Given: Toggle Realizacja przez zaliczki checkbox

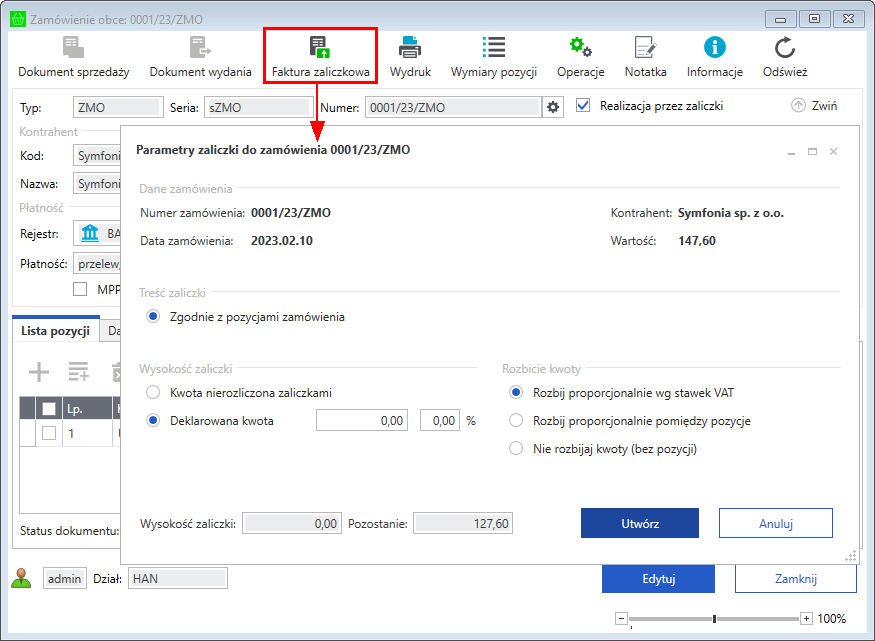Looking at the screenshot, I should (584, 105).
